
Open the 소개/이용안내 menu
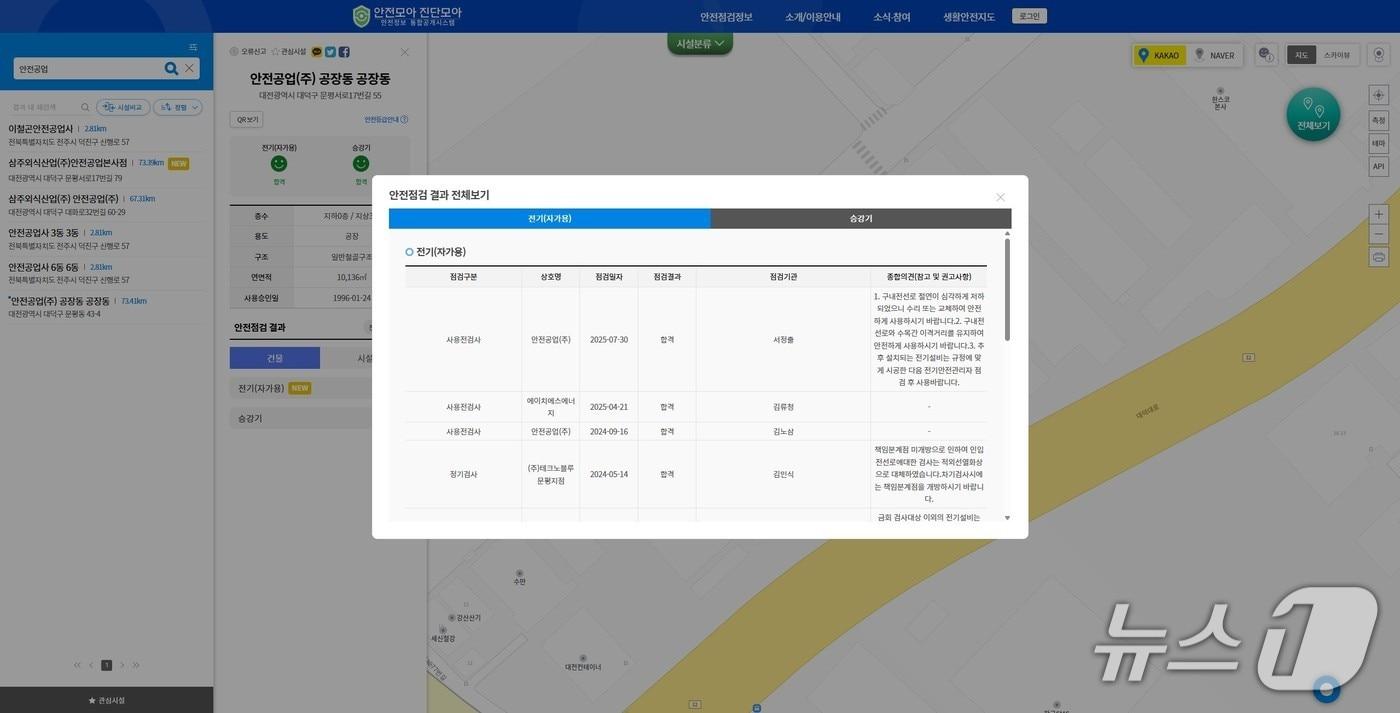coord(812,17)
